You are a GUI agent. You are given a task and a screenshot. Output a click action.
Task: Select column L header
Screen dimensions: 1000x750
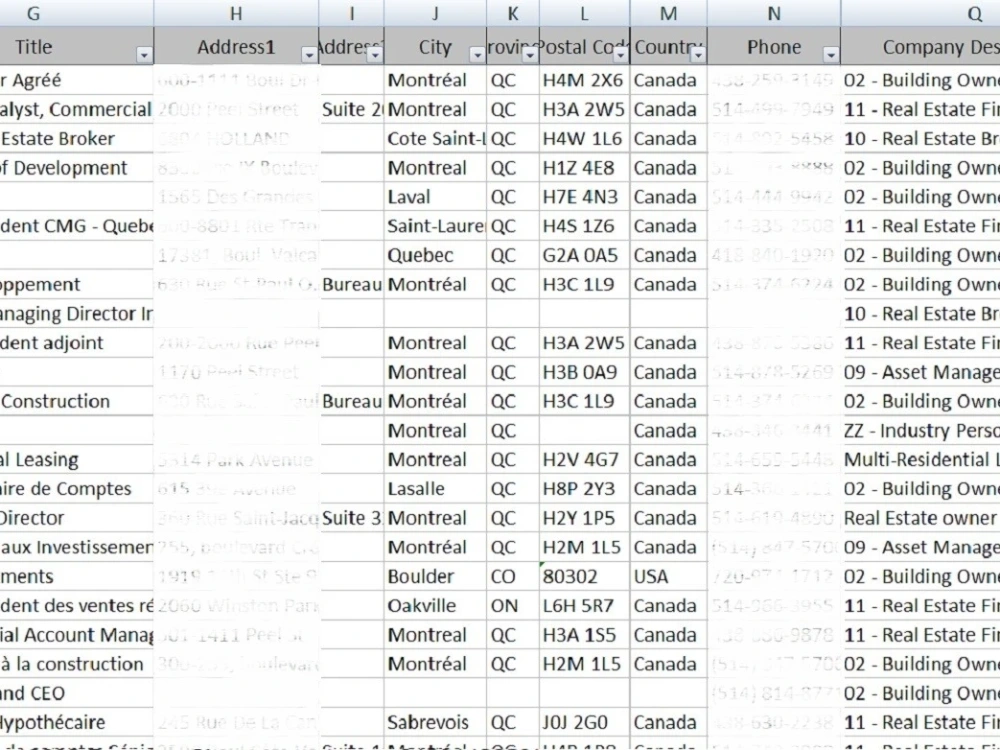pyautogui.click(x=585, y=13)
